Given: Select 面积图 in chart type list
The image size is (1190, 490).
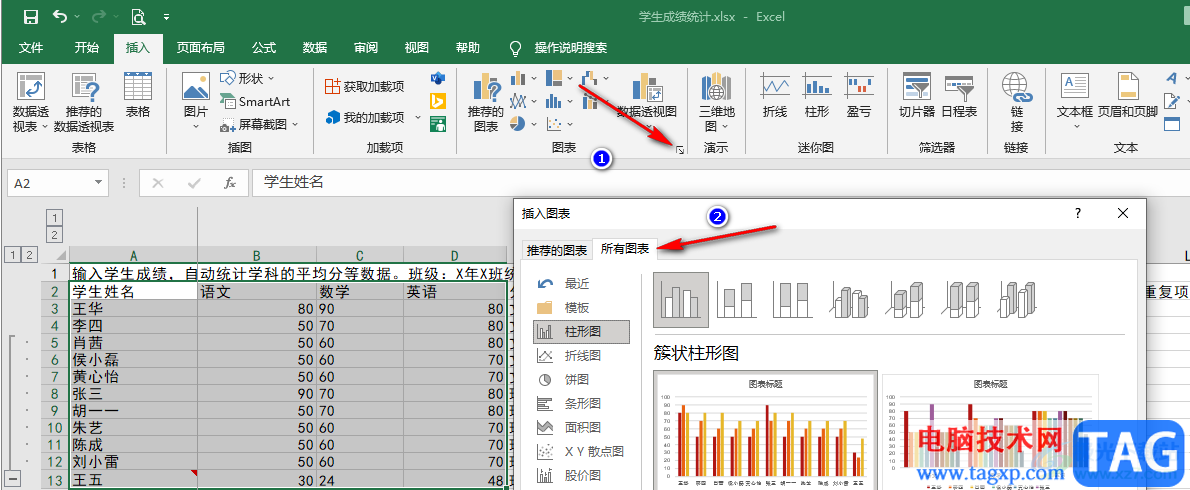Looking at the screenshot, I should pyautogui.click(x=581, y=427).
